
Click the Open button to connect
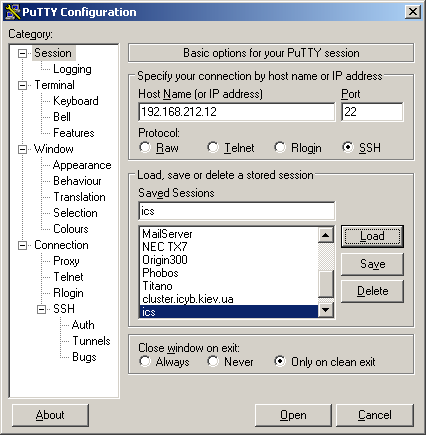(293, 415)
